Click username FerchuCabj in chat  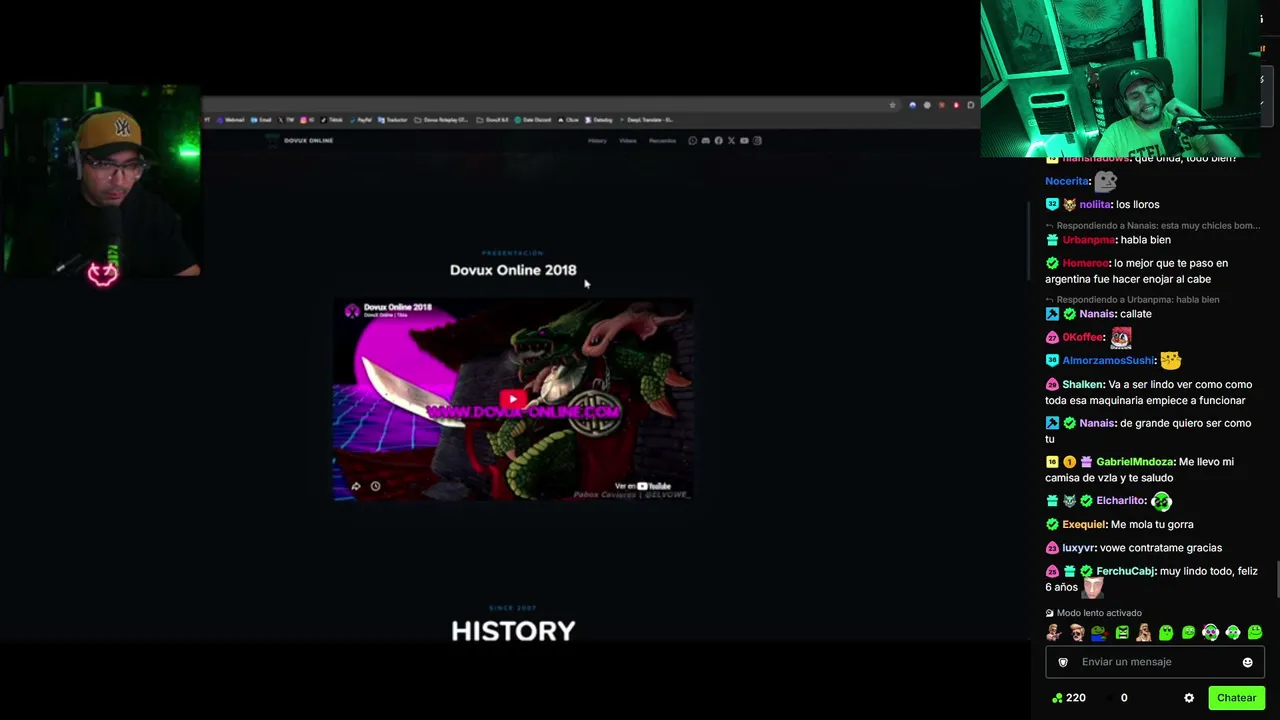1125,571
